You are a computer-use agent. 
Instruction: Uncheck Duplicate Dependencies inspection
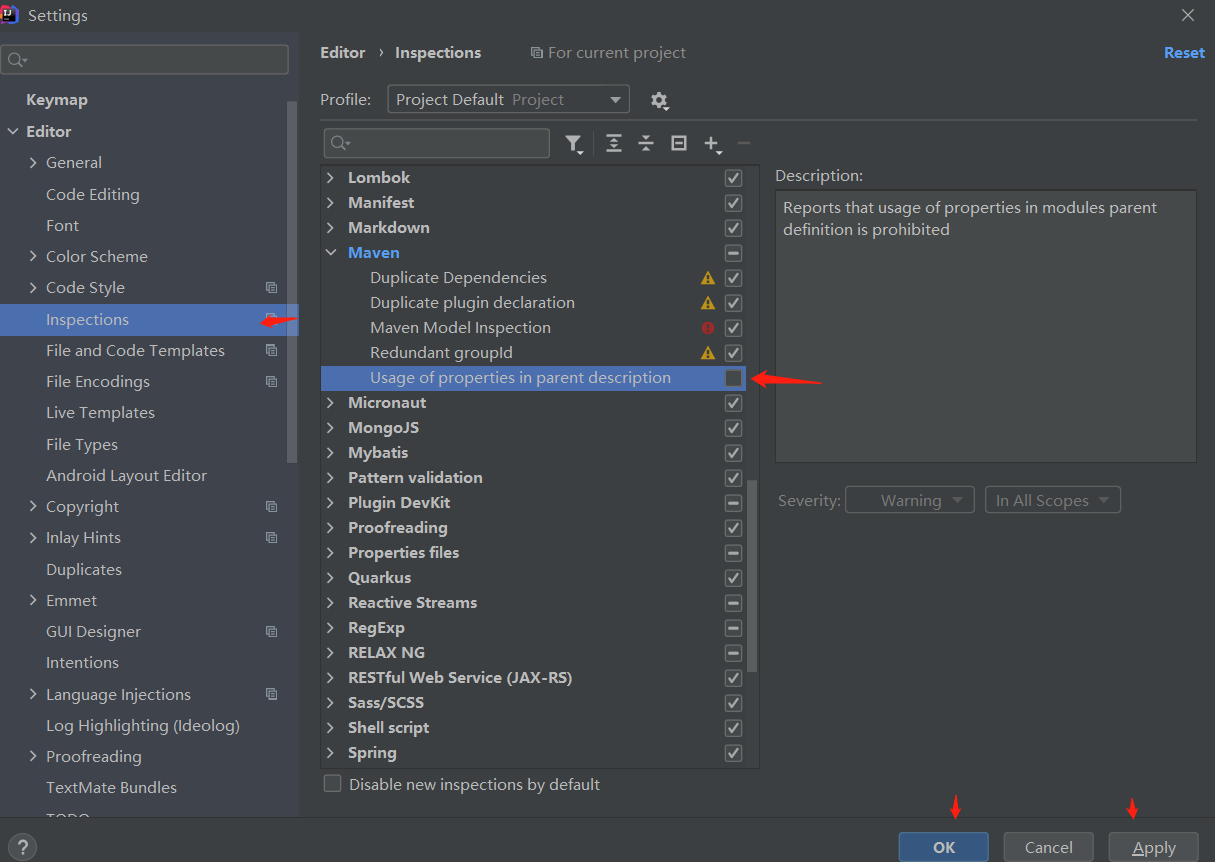point(733,278)
